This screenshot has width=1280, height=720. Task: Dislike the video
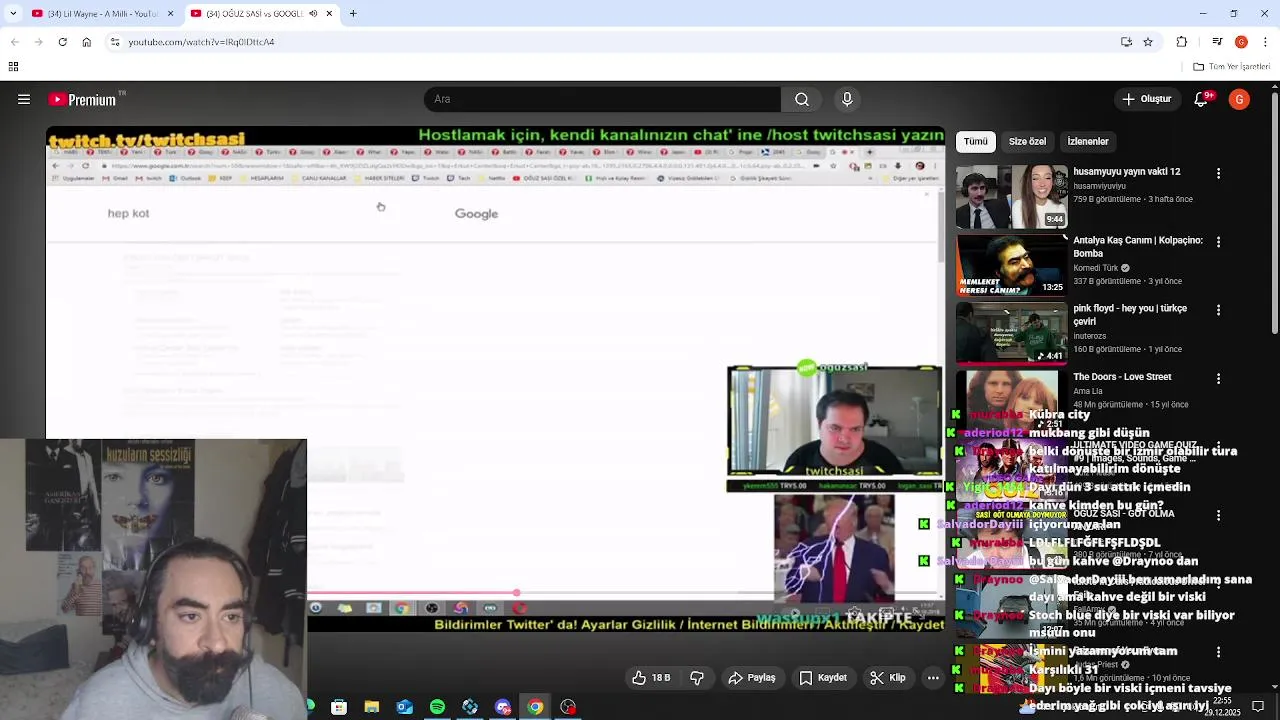697,678
